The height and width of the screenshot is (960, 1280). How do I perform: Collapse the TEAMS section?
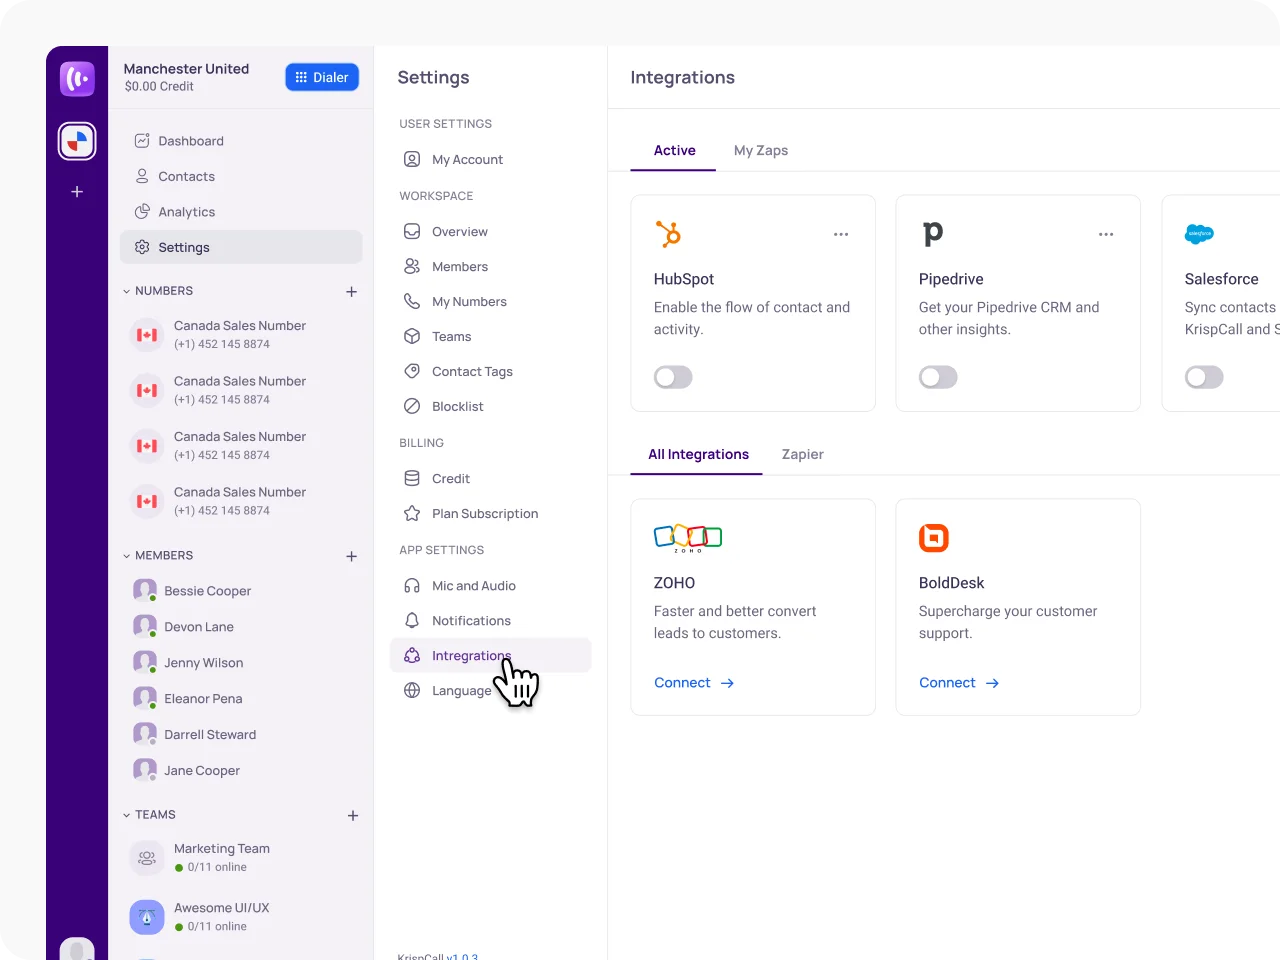(127, 815)
